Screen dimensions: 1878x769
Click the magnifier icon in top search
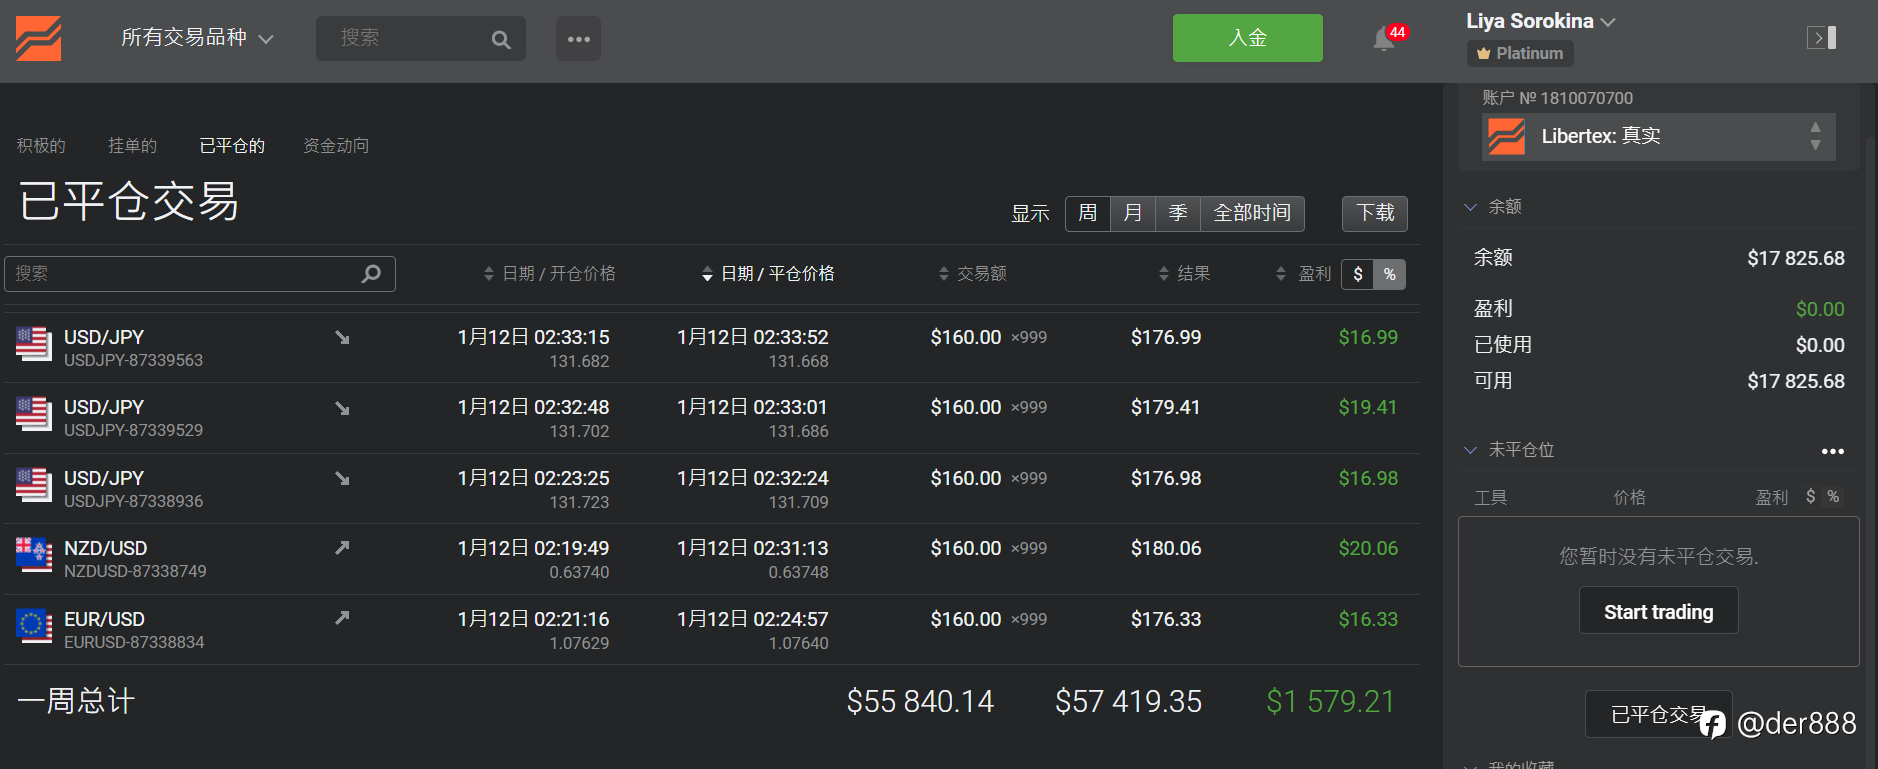click(x=501, y=40)
